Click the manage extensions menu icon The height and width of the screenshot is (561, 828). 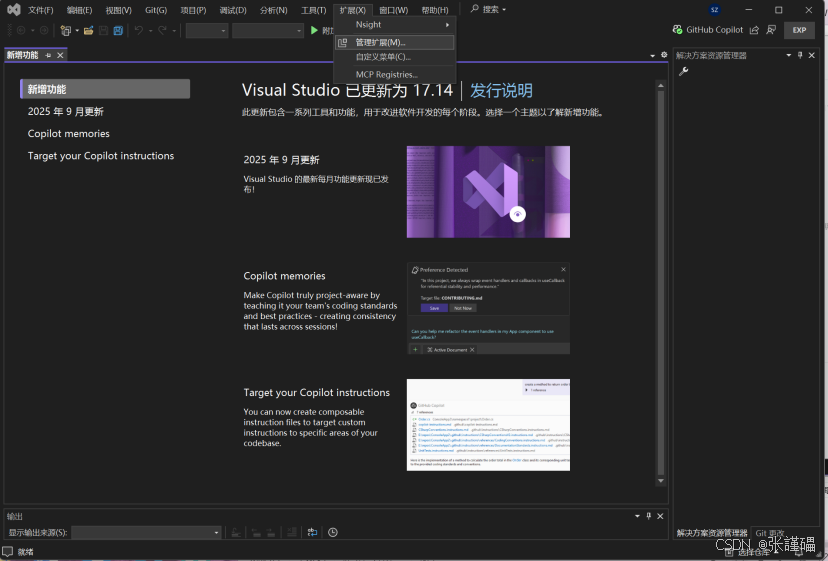(x=343, y=42)
